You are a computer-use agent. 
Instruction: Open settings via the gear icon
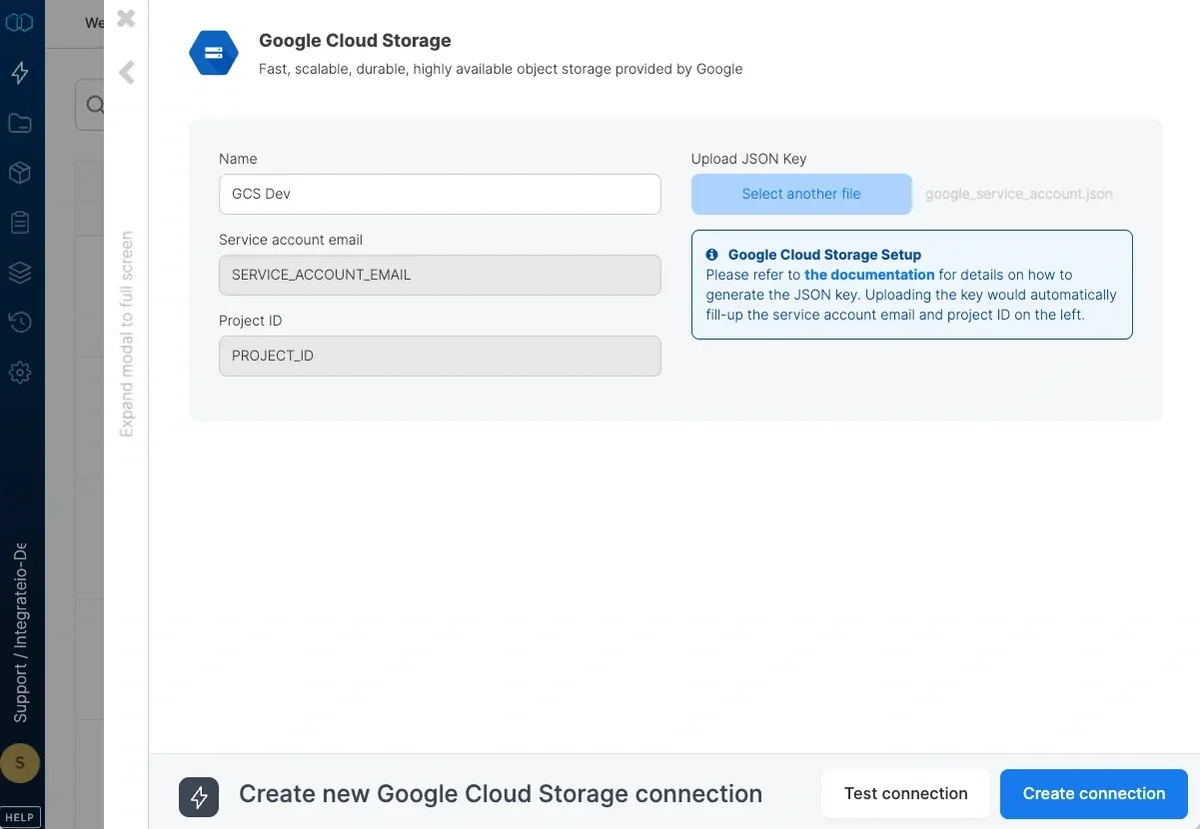click(x=20, y=372)
